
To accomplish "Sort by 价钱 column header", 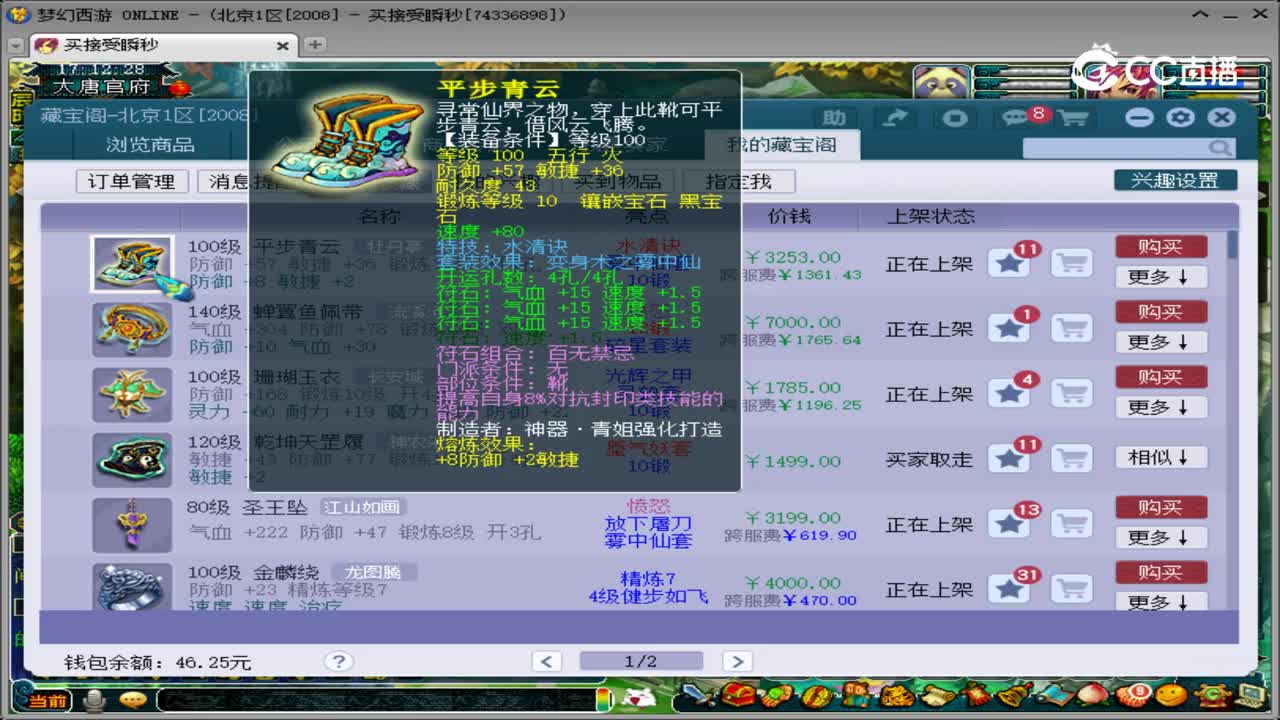I will [789, 216].
